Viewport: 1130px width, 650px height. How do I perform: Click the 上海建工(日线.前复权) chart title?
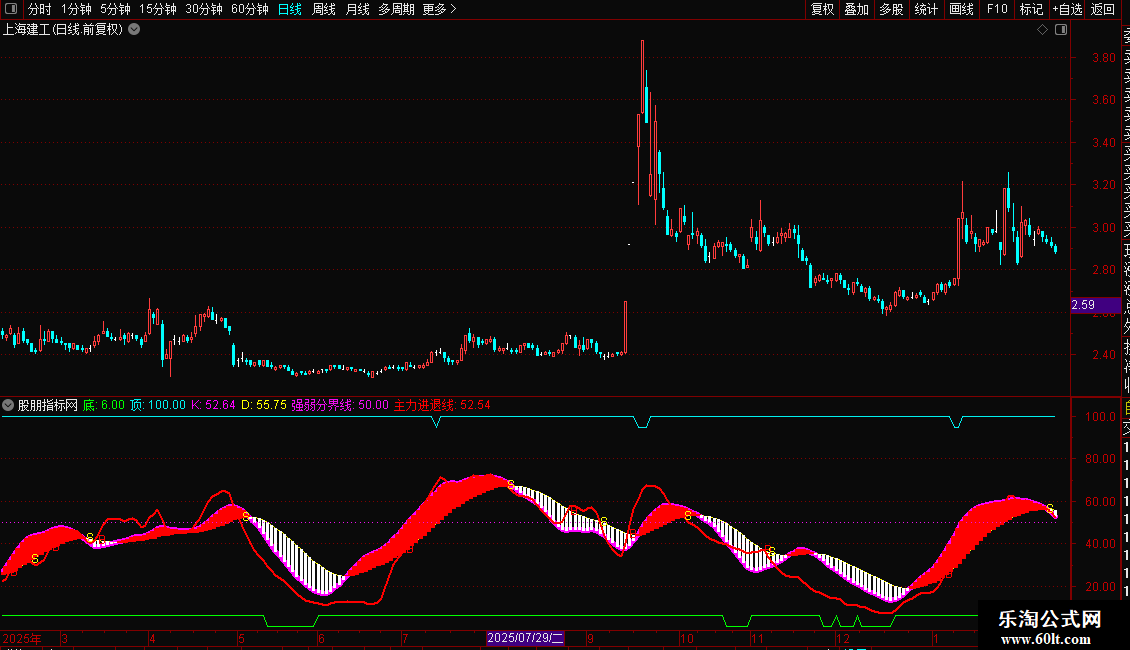(x=63, y=30)
